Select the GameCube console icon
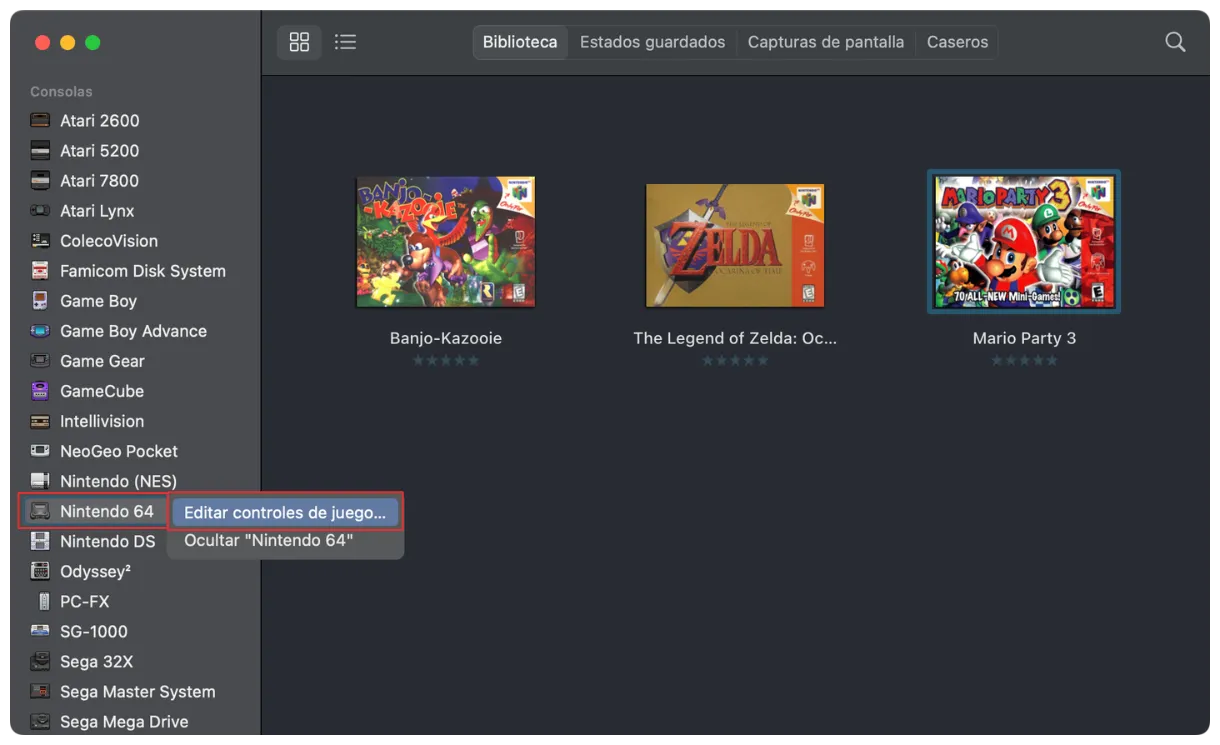Screen dimensions: 1220x745 40,391
